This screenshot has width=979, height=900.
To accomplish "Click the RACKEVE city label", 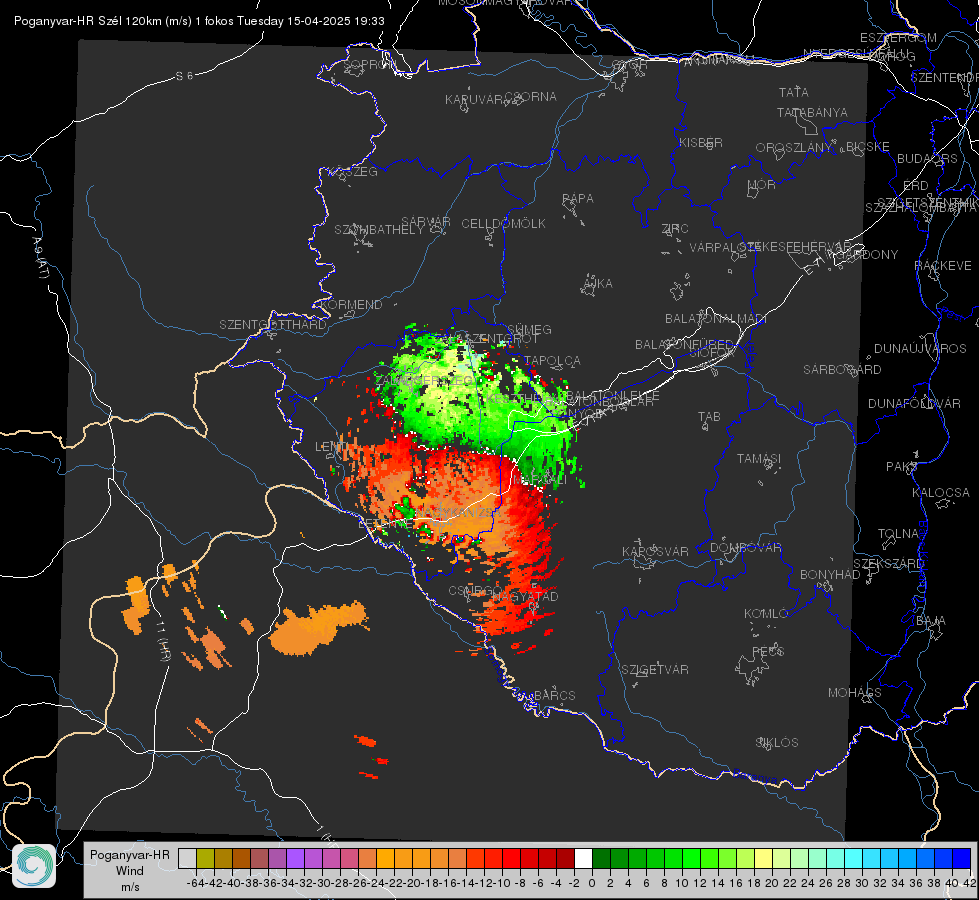I will pos(943,266).
